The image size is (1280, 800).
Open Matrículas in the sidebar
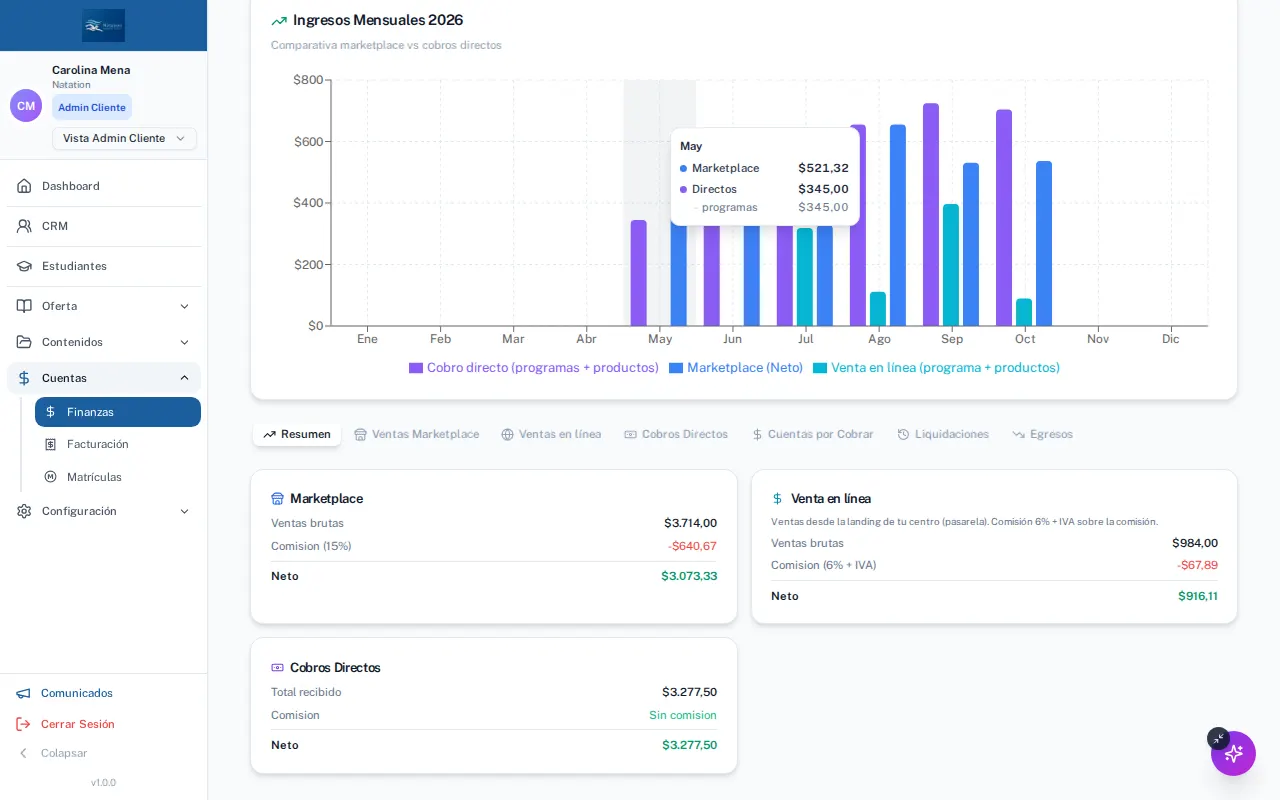click(x=118, y=477)
